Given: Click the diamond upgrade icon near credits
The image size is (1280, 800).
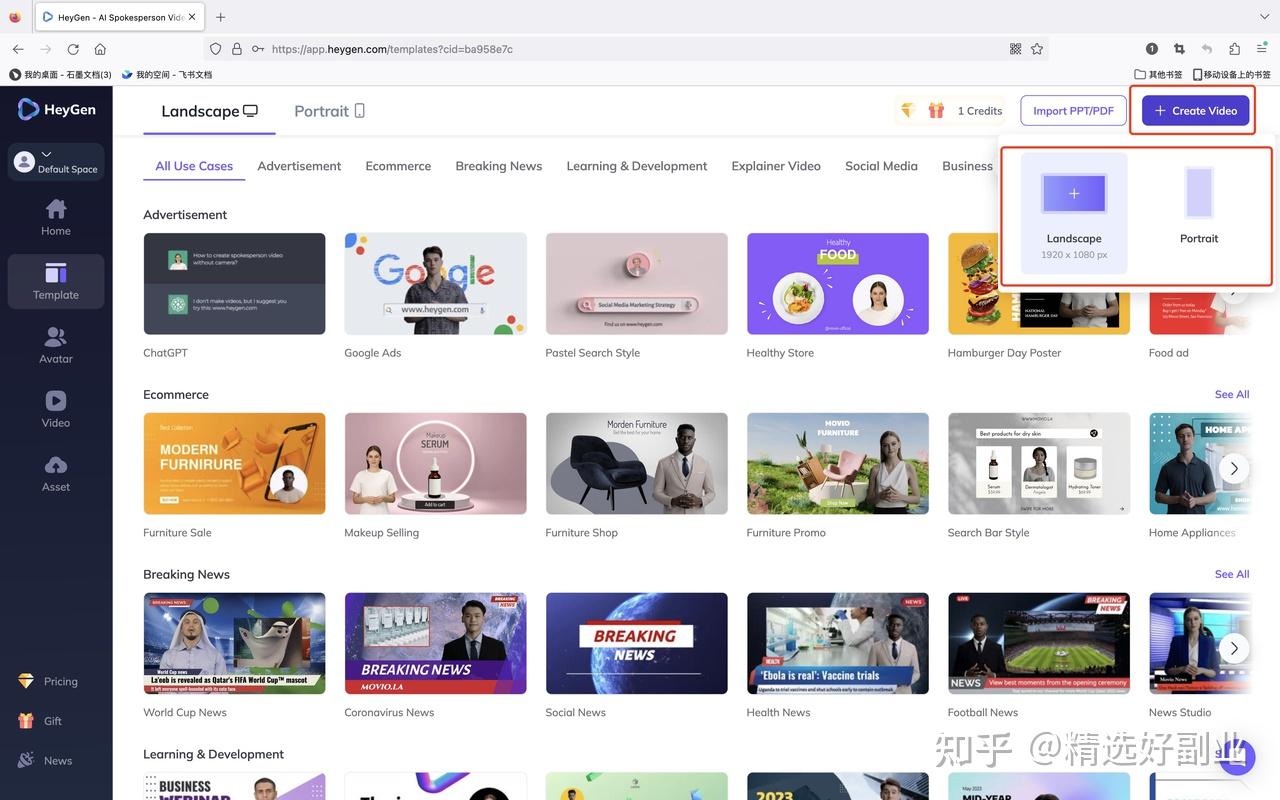Looking at the screenshot, I should coord(907,110).
